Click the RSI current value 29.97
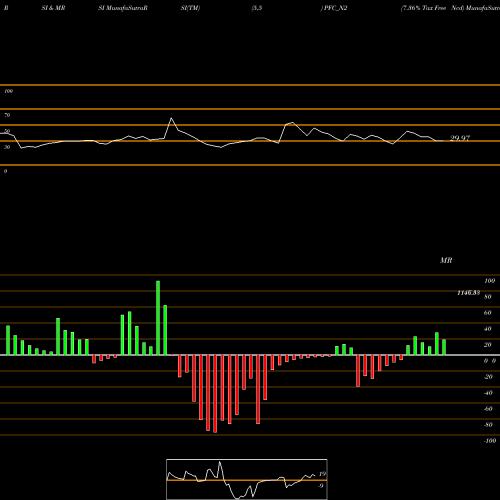This screenshot has width=500, height=500. click(460, 138)
